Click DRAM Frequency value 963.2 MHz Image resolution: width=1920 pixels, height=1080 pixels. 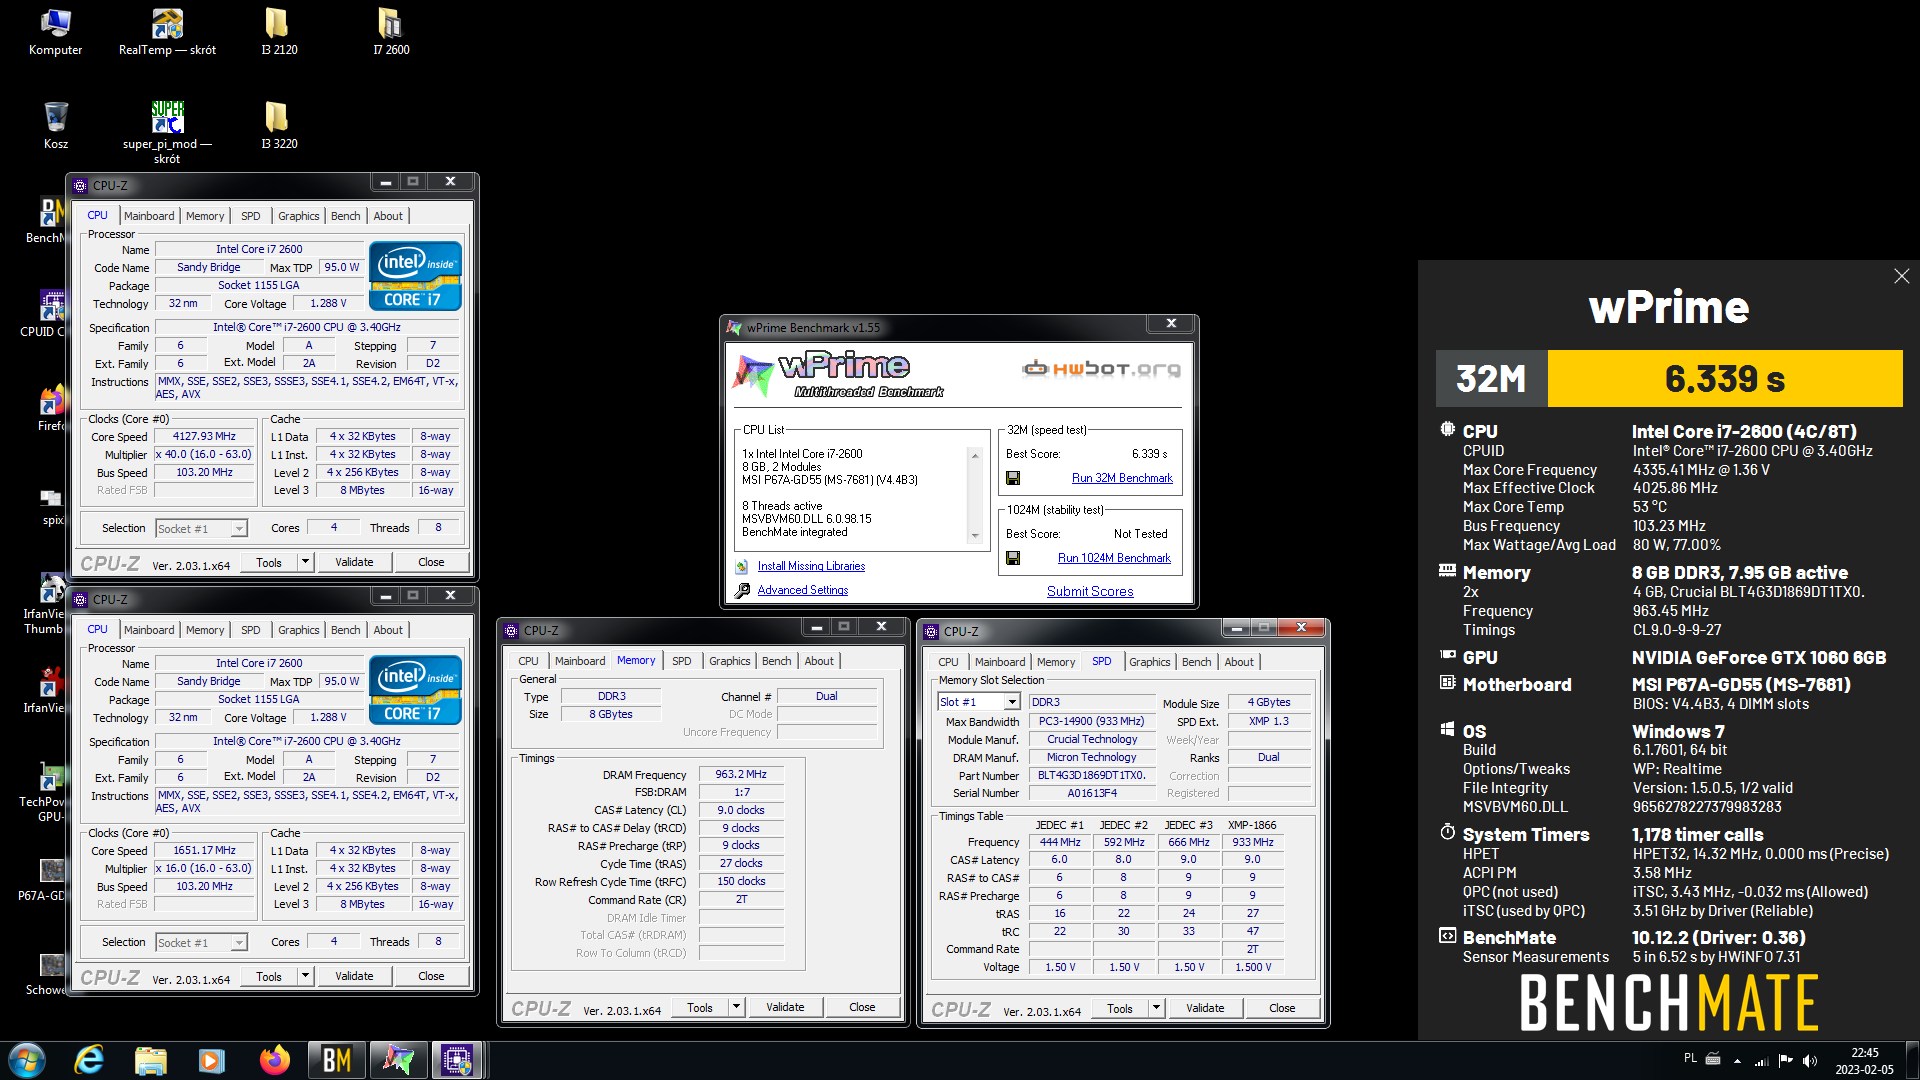[741, 774]
